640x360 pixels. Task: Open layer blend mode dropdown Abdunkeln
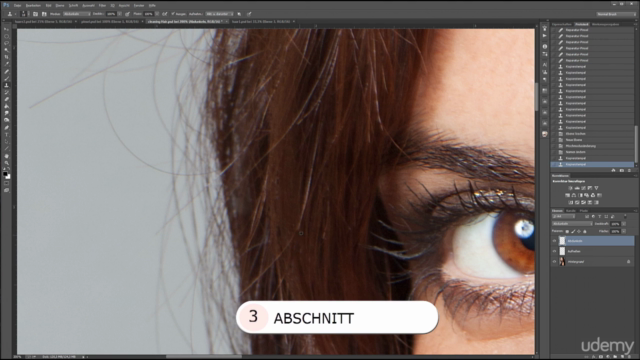(x=572, y=224)
